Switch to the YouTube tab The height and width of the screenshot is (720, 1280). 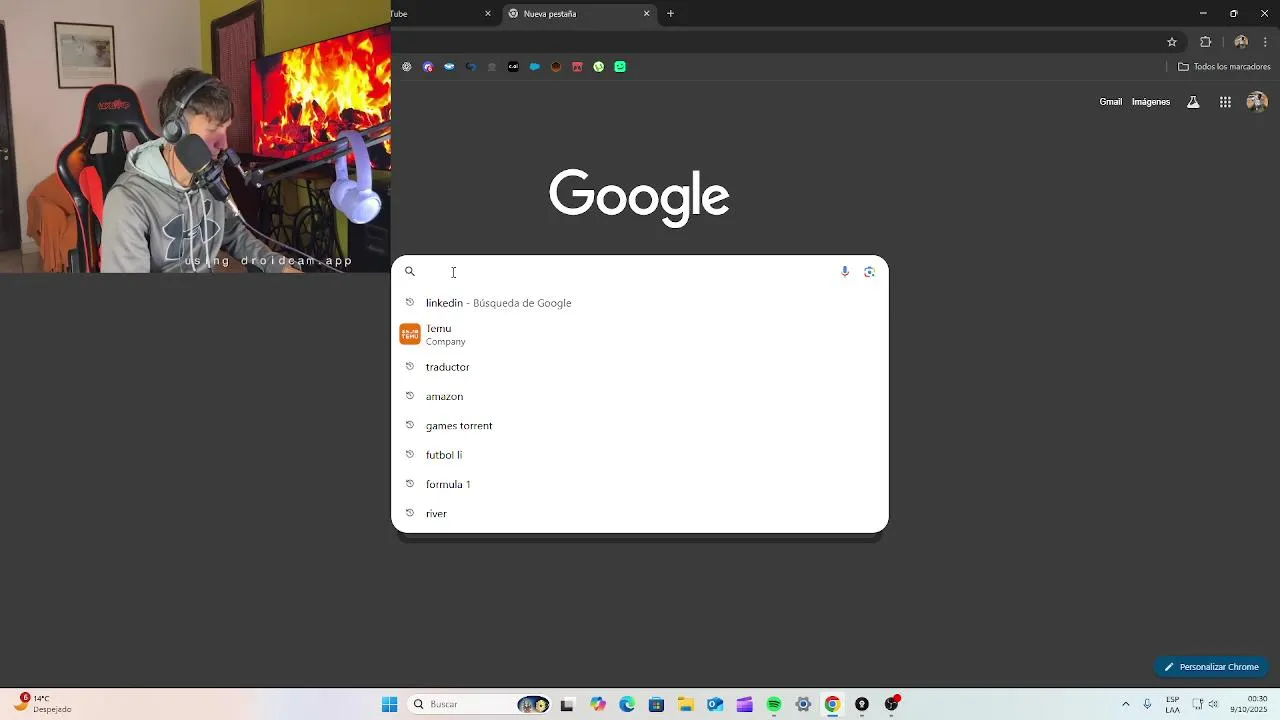(440, 14)
